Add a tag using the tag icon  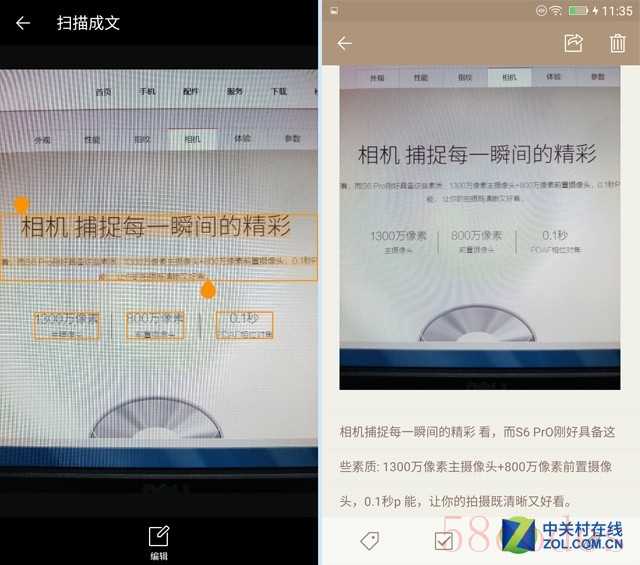[x=369, y=541]
